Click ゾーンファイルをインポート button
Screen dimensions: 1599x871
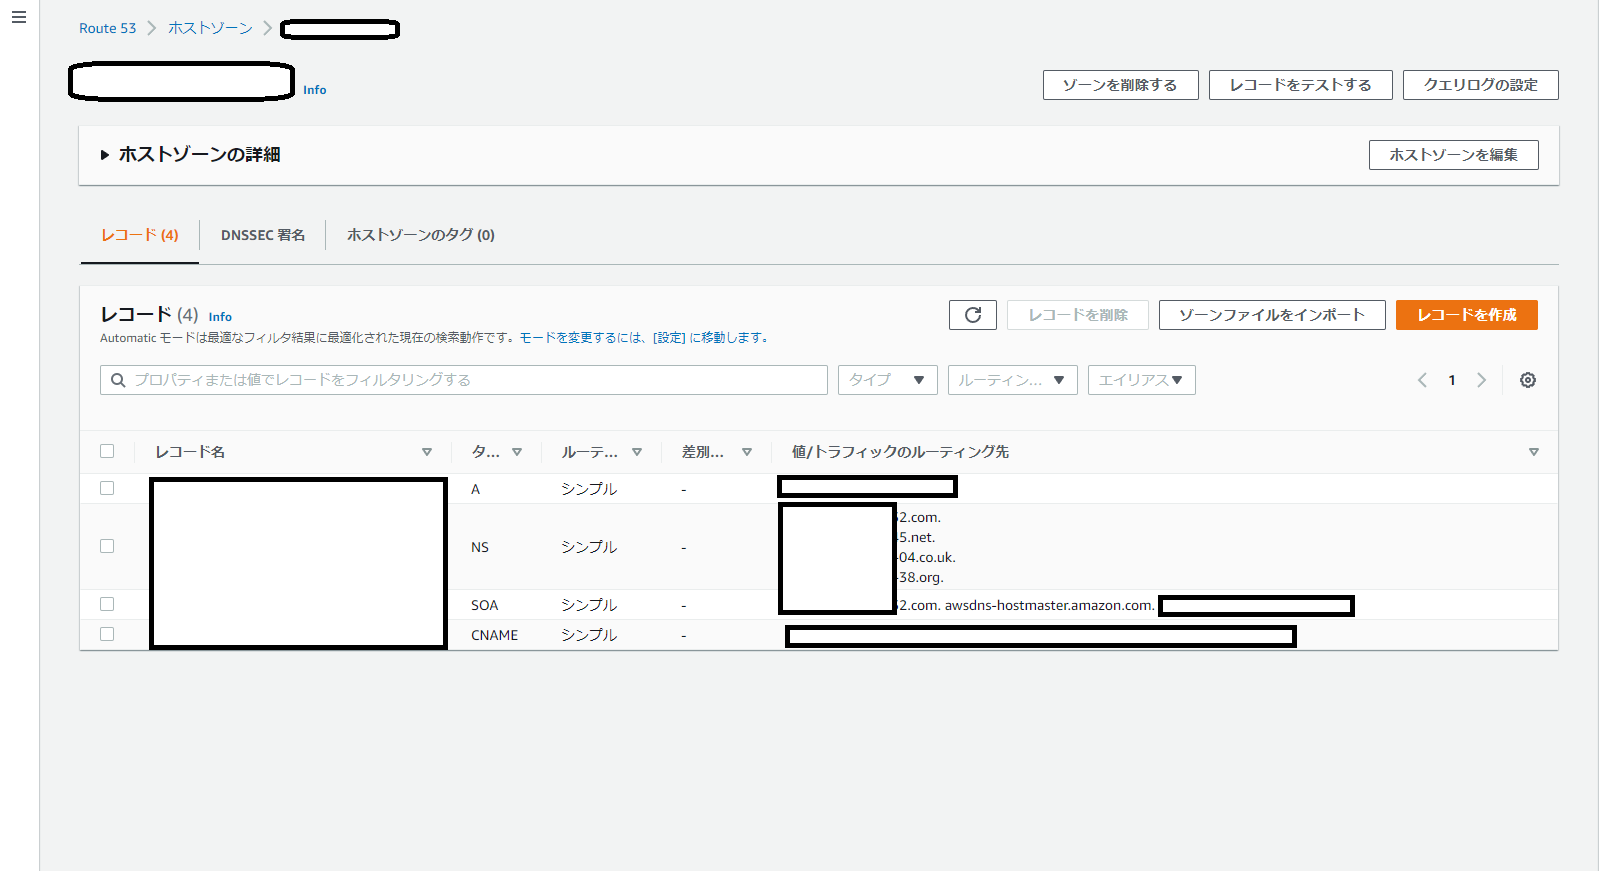point(1272,315)
